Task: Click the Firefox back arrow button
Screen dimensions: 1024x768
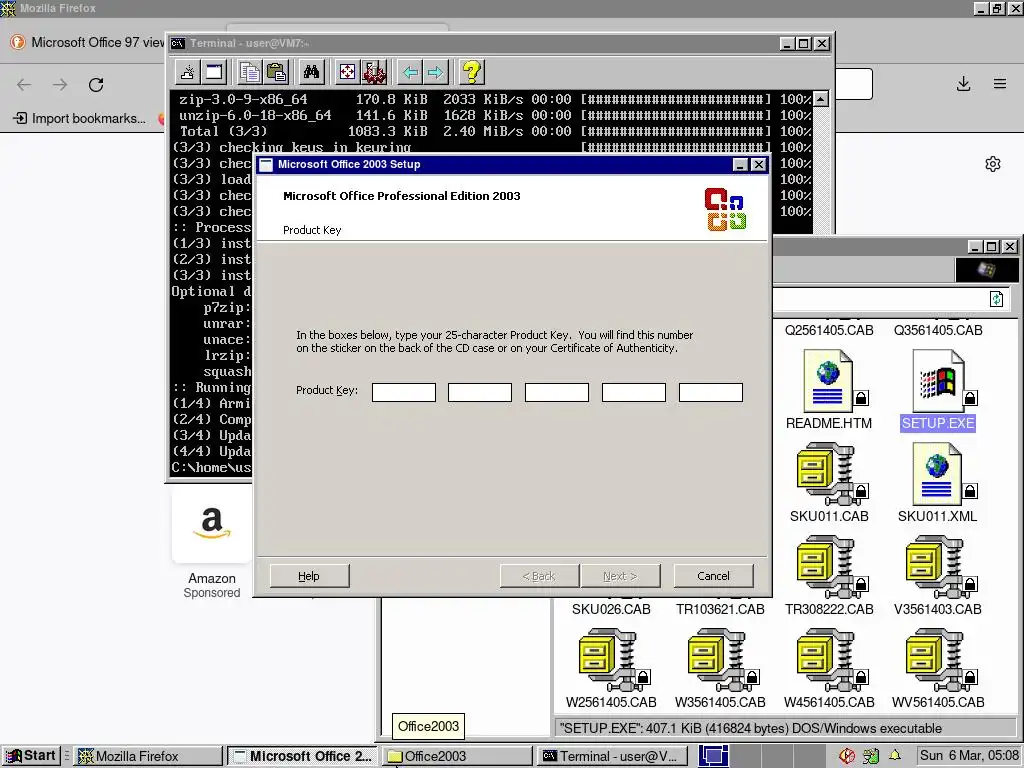Action: point(24,84)
